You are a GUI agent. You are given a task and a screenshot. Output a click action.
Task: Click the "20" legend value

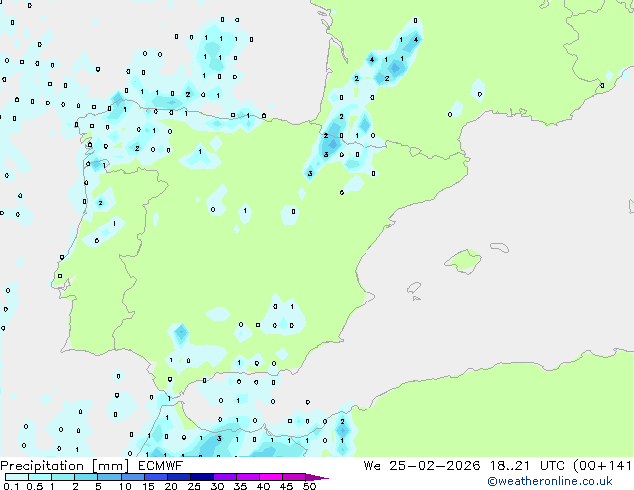[x=171, y=486]
